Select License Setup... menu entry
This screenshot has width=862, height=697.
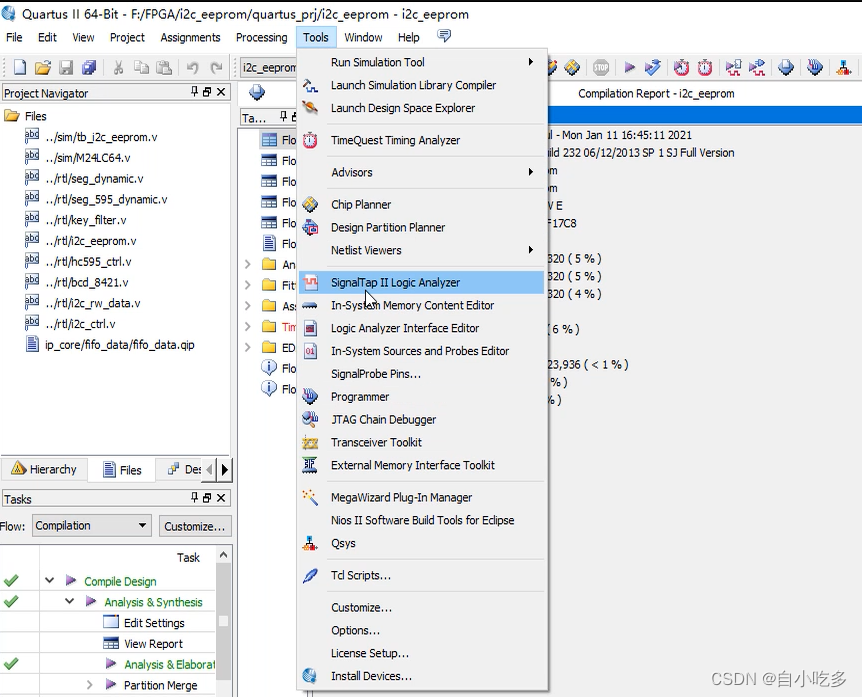(x=422, y=654)
